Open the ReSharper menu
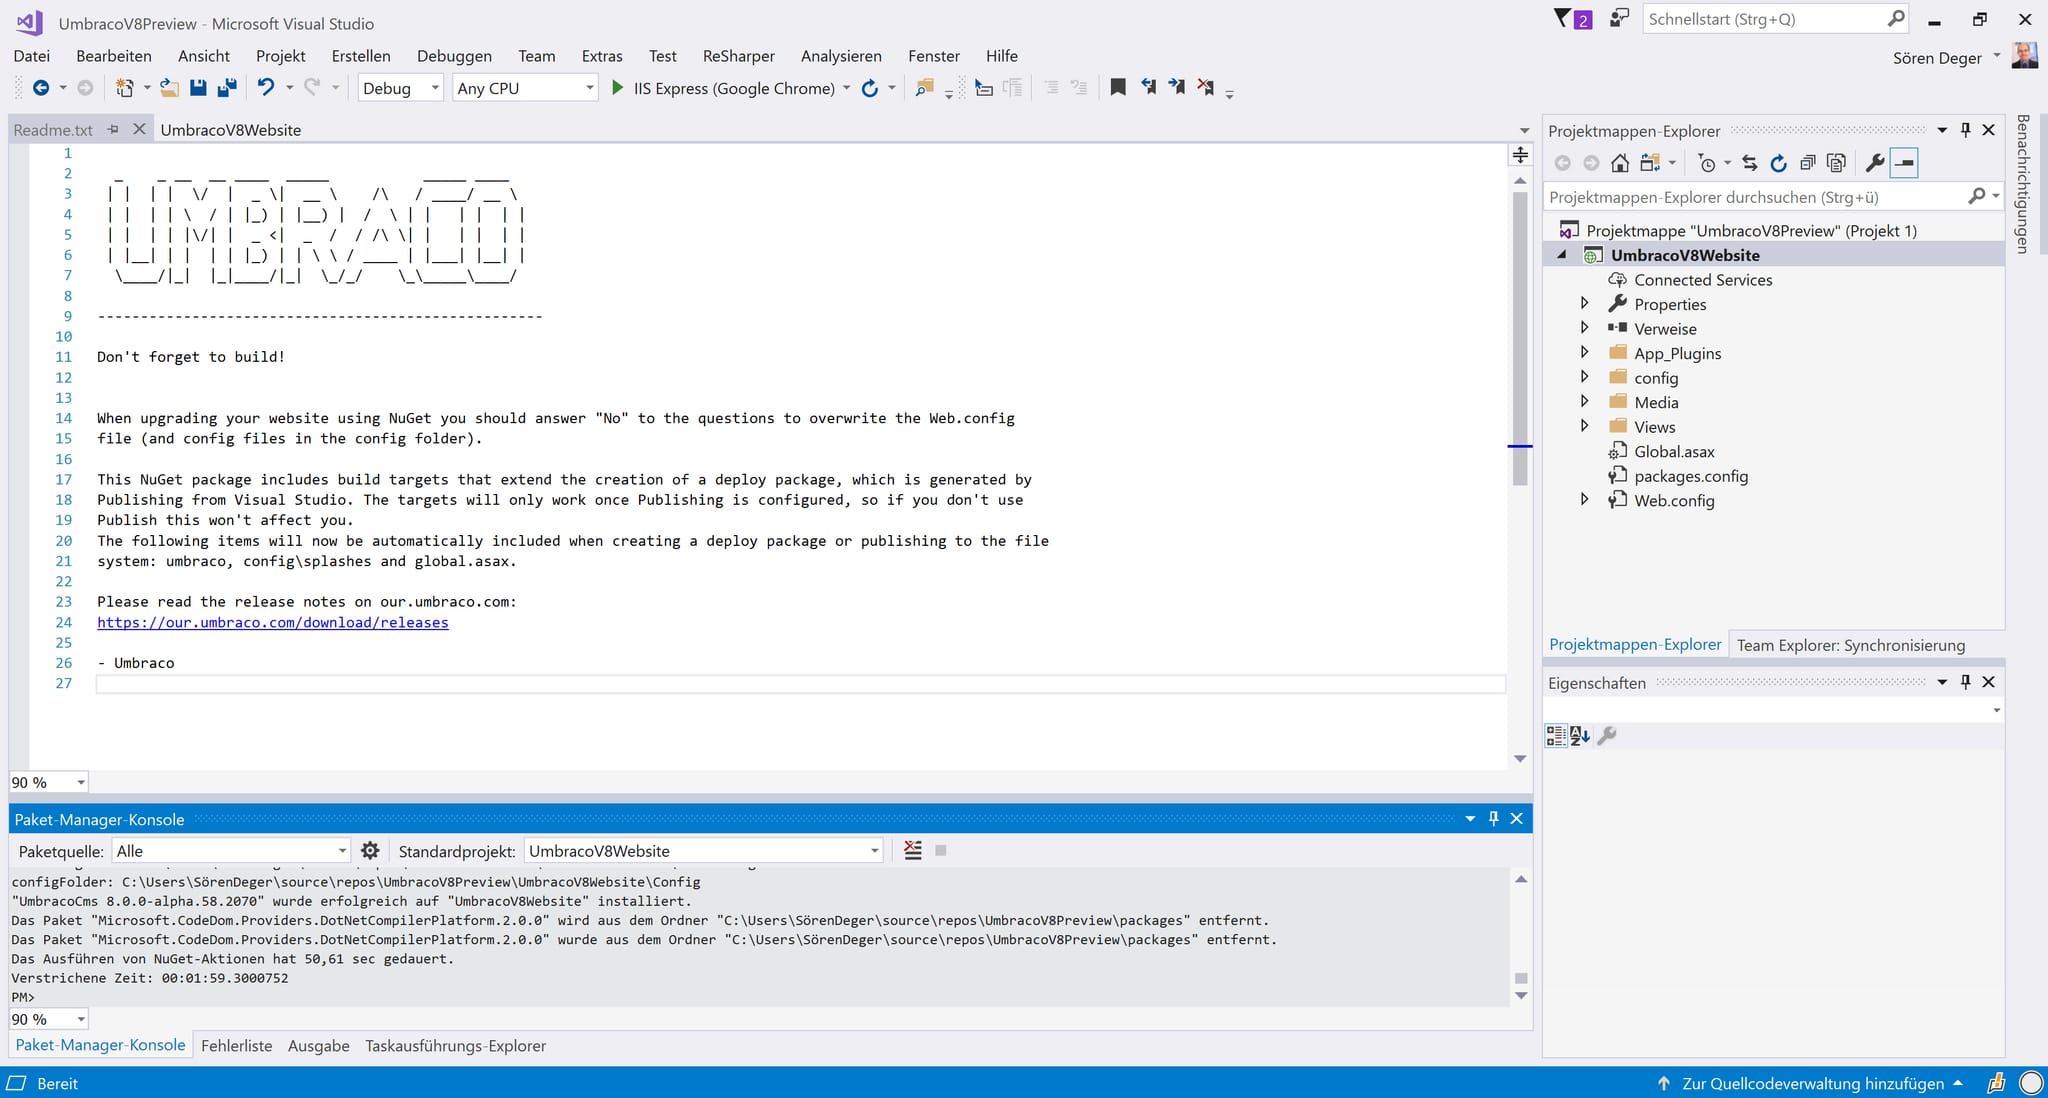Viewport: 2048px width, 1098px height. tap(738, 56)
